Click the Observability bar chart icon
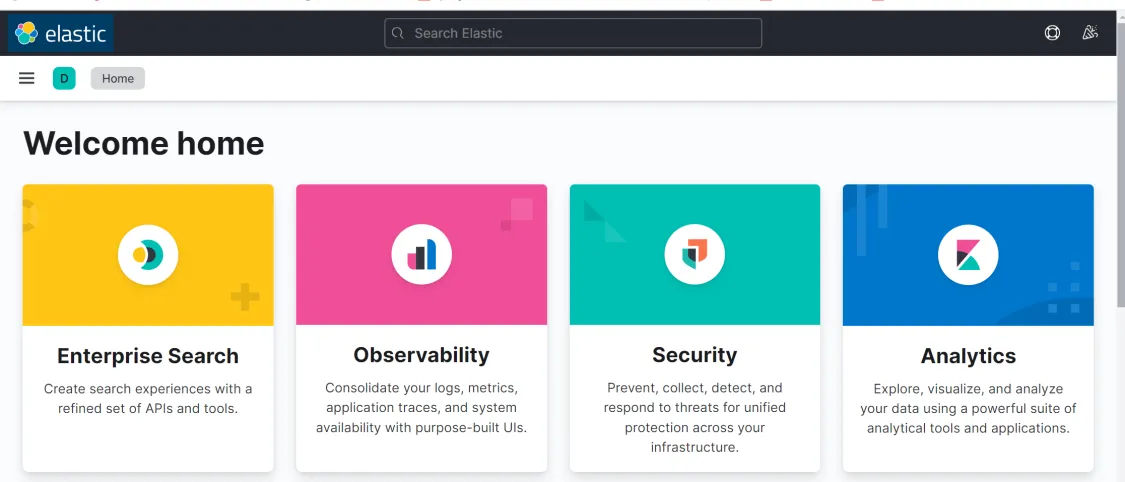The height and width of the screenshot is (482, 1125). tap(421, 255)
